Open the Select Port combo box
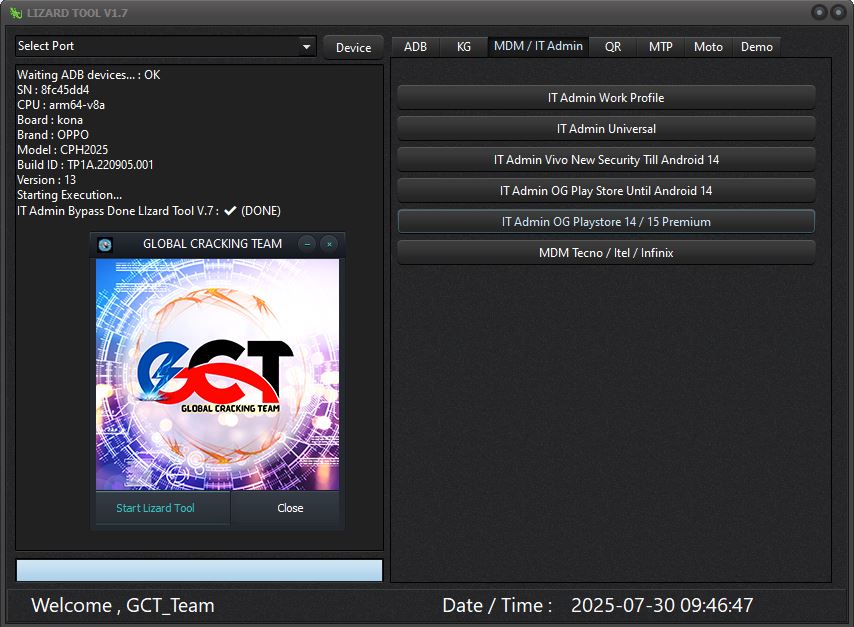This screenshot has height=627, width=854. pyautogui.click(x=166, y=46)
